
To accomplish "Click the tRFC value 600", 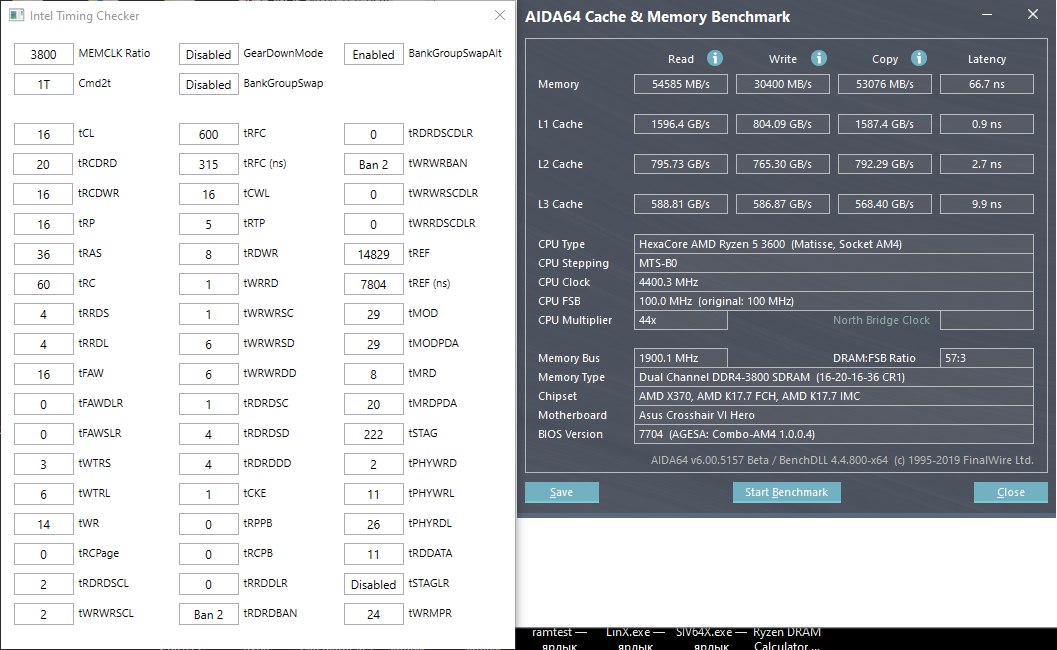I will pos(208,134).
